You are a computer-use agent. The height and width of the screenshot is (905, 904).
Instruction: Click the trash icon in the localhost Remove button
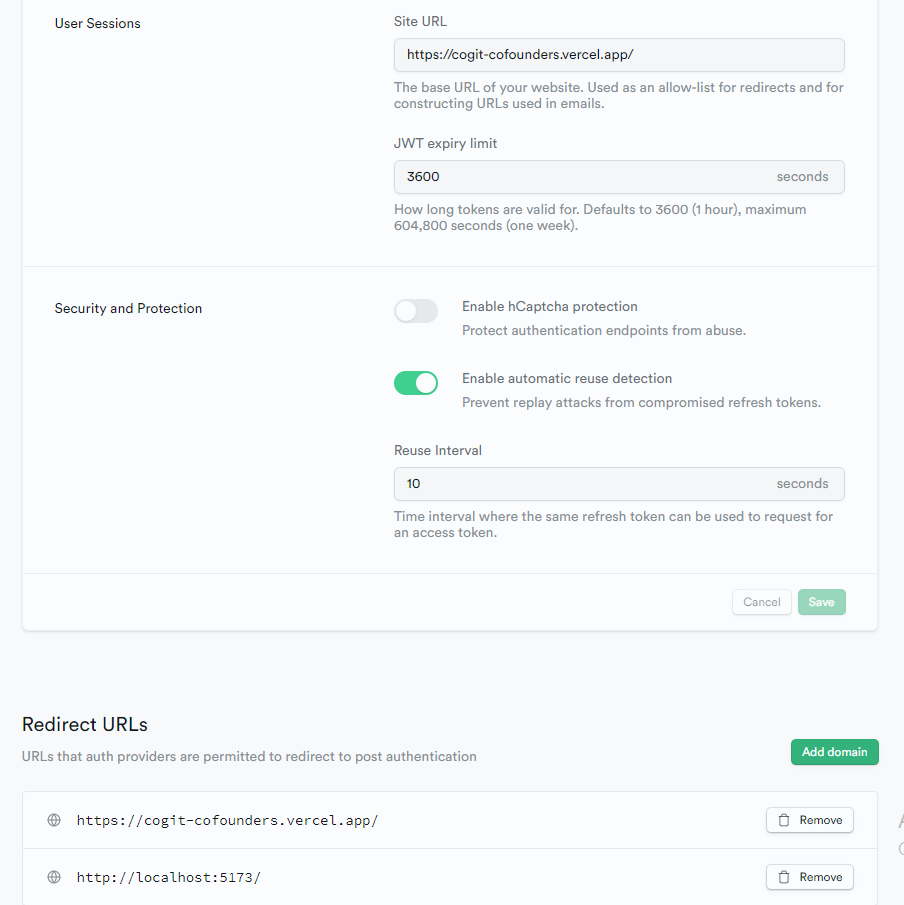pyautogui.click(x=783, y=877)
